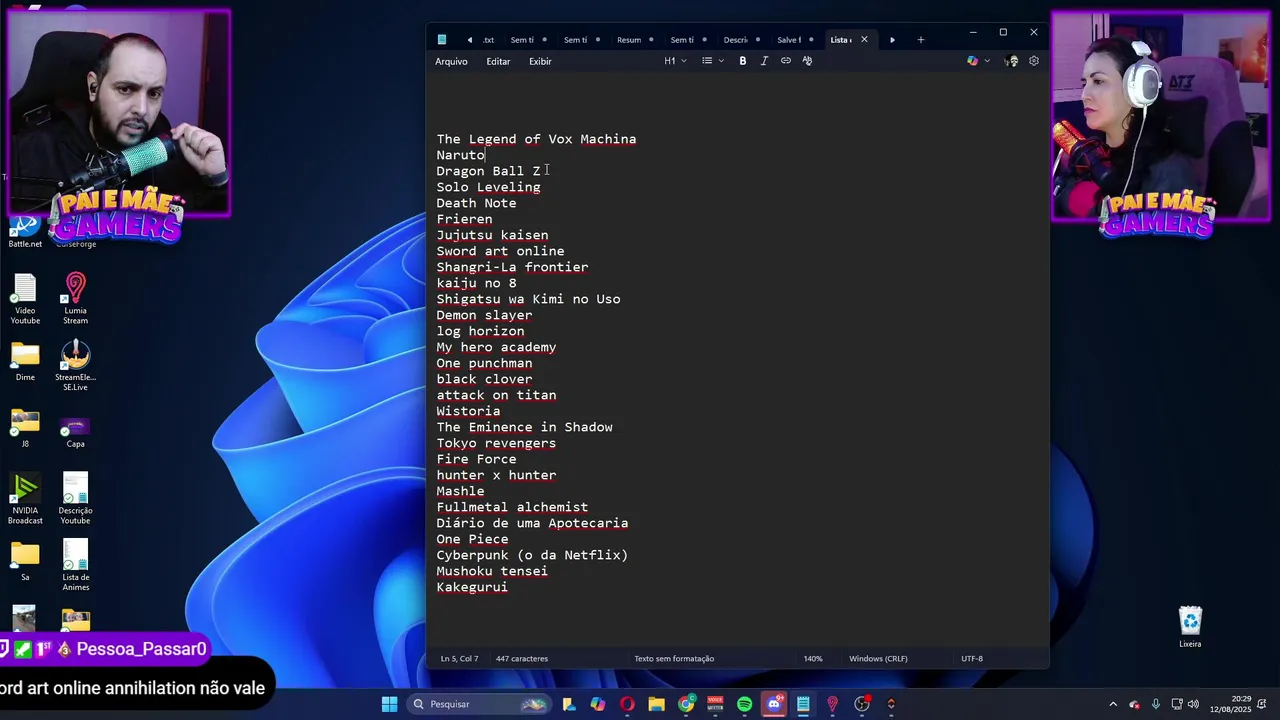The height and width of the screenshot is (720, 1280).
Task: Open the Lixeira recycle bin
Action: [x=1190, y=627]
